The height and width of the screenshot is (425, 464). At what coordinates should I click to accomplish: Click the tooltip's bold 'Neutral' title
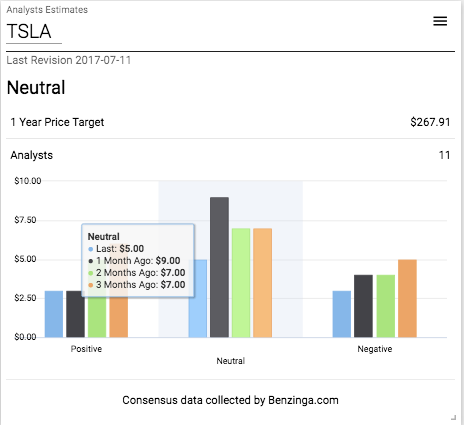103,237
